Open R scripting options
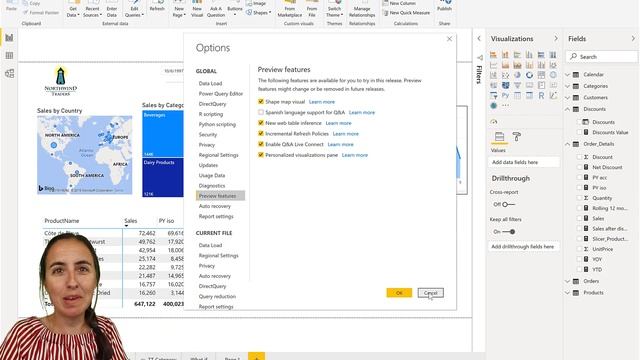Viewport: 640px width, 360px height. [211, 114]
